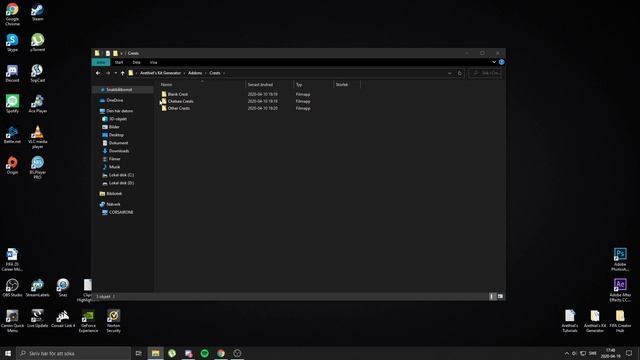This screenshot has width=640, height=360.
Task: Click Spotify icon on taskbar
Action: [204, 353]
